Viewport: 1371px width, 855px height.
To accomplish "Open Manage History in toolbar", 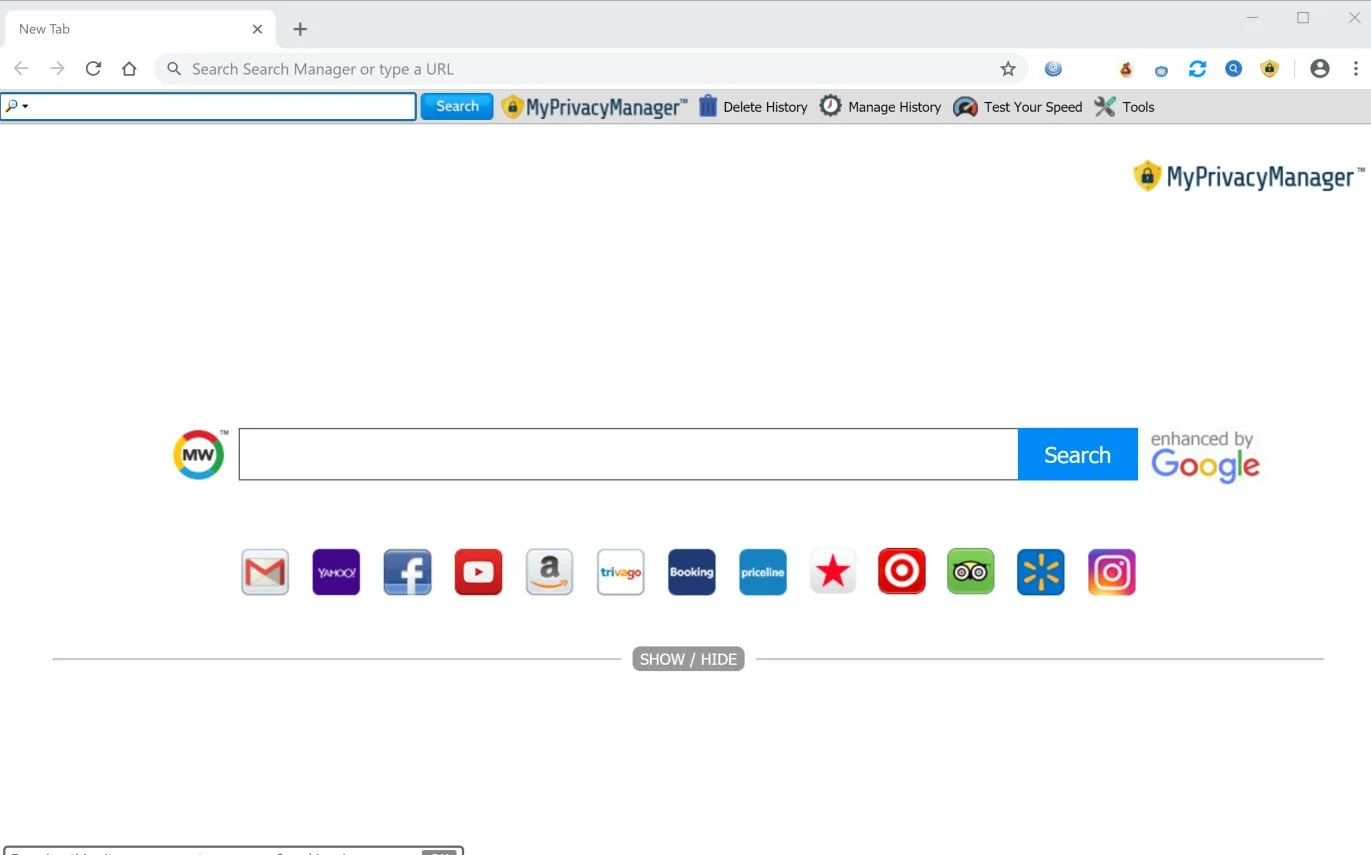I will [880, 107].
